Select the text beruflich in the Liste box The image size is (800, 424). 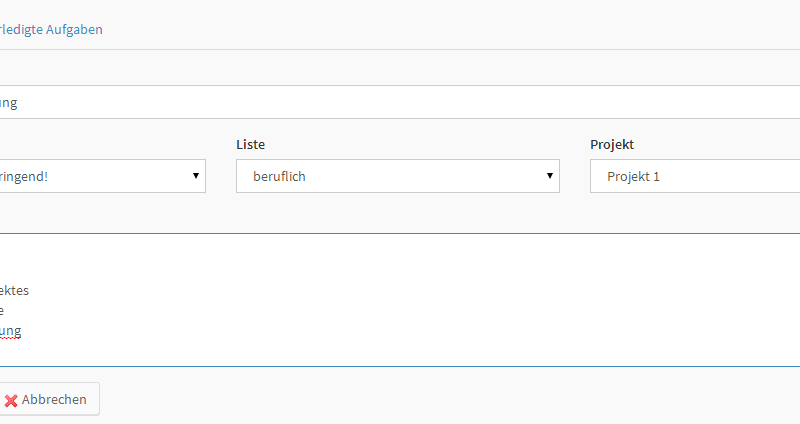click(x=278, y=176)
